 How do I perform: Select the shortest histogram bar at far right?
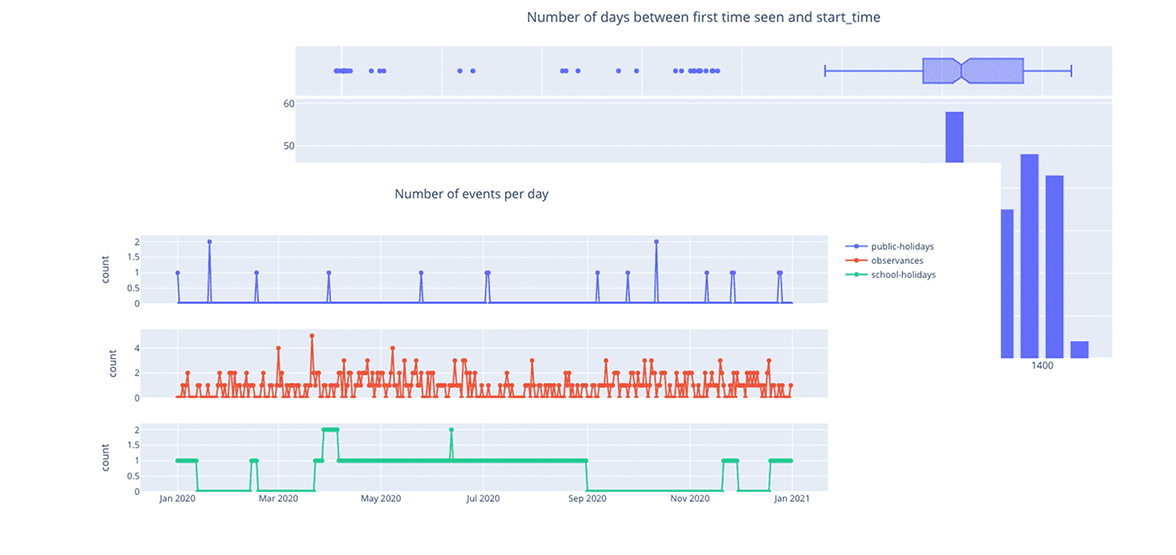(x=1079, y=349)
